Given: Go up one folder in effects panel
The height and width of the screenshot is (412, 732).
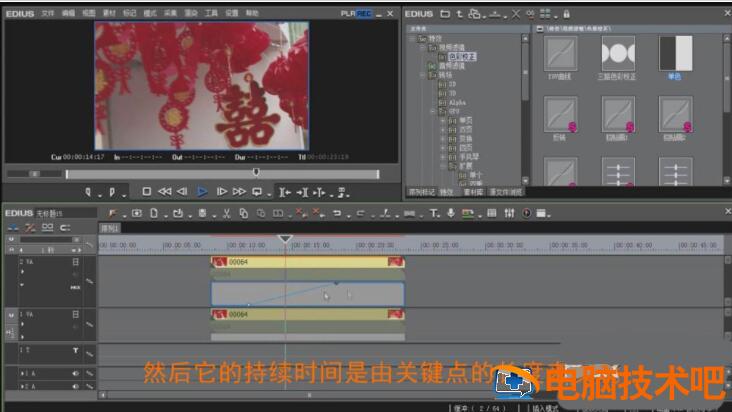Looking at the screenshot, I should coord(460,14).
